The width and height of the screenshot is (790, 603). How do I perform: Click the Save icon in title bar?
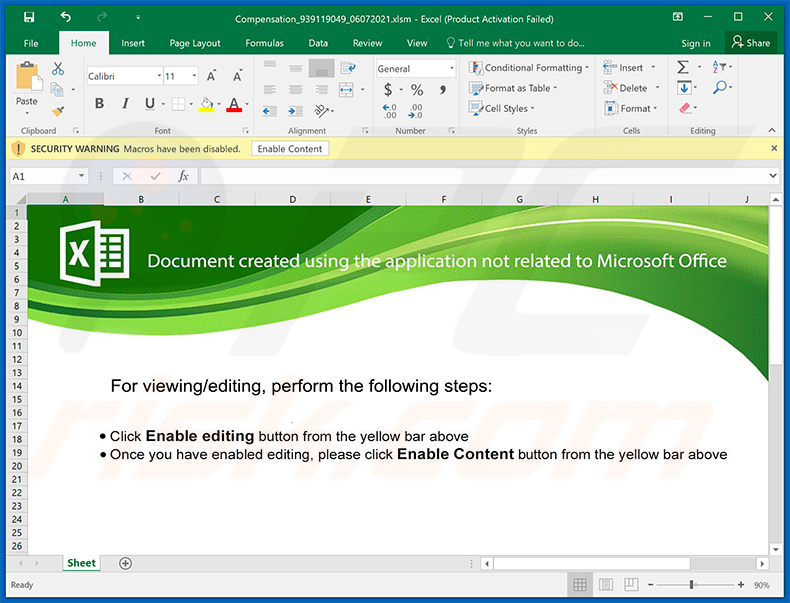(29, 17)
